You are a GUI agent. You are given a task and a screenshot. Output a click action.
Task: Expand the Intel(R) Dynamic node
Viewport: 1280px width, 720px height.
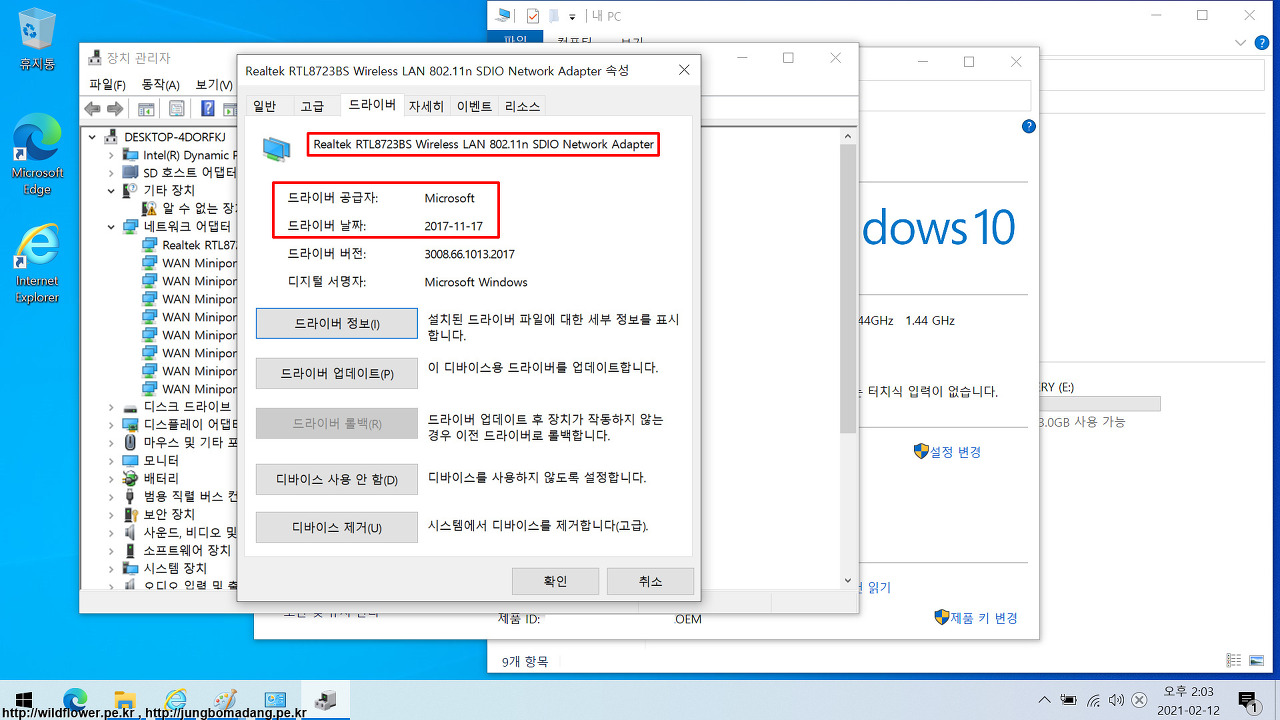click(x=111, y=155)
